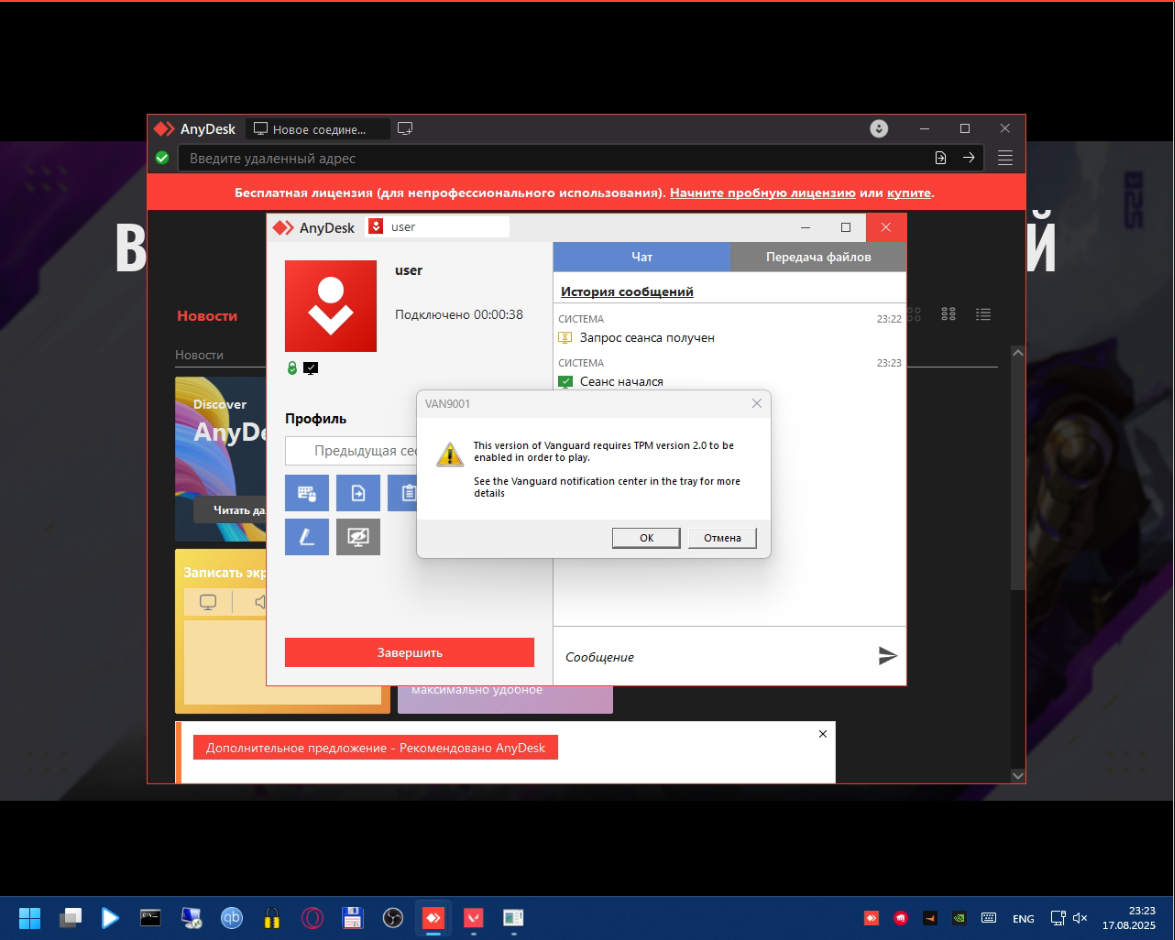1175x940 pixels.
Task: Toggle keyboard and mouse control permission
Action: 306,492
